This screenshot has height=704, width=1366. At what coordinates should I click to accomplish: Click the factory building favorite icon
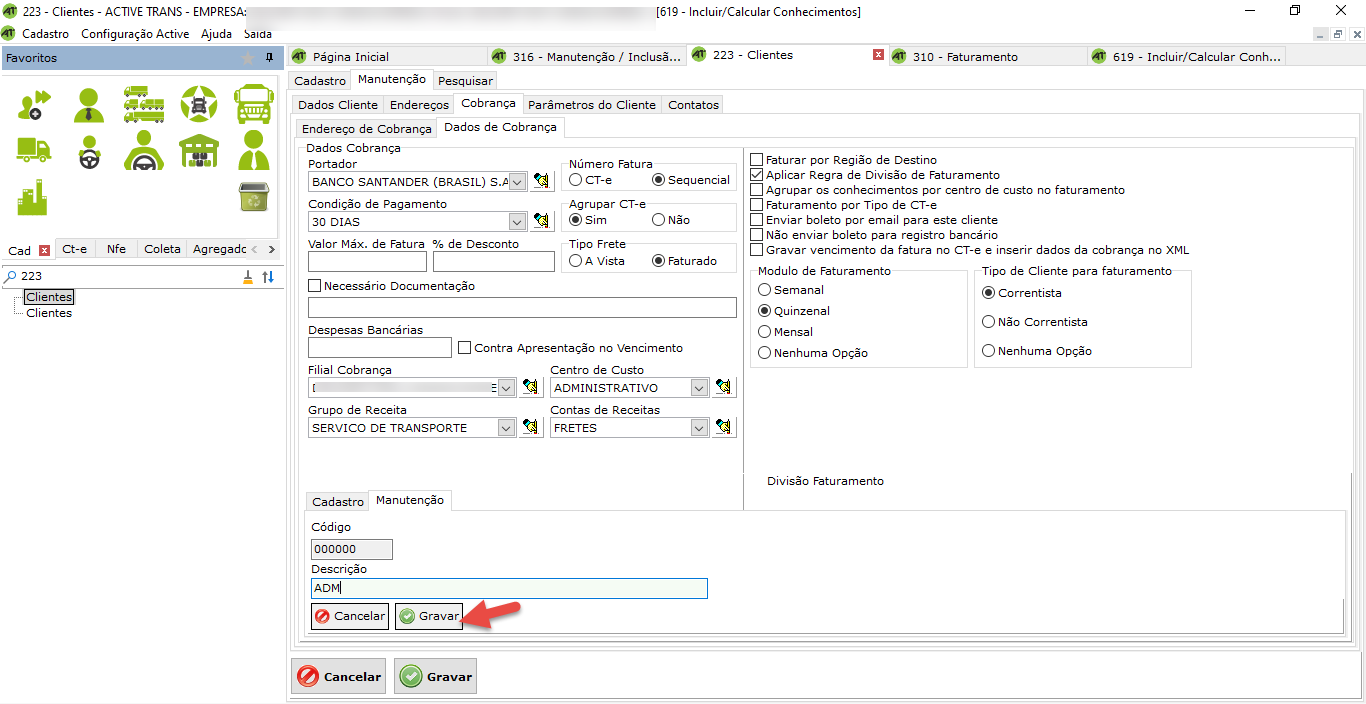[x=33, y=197]
